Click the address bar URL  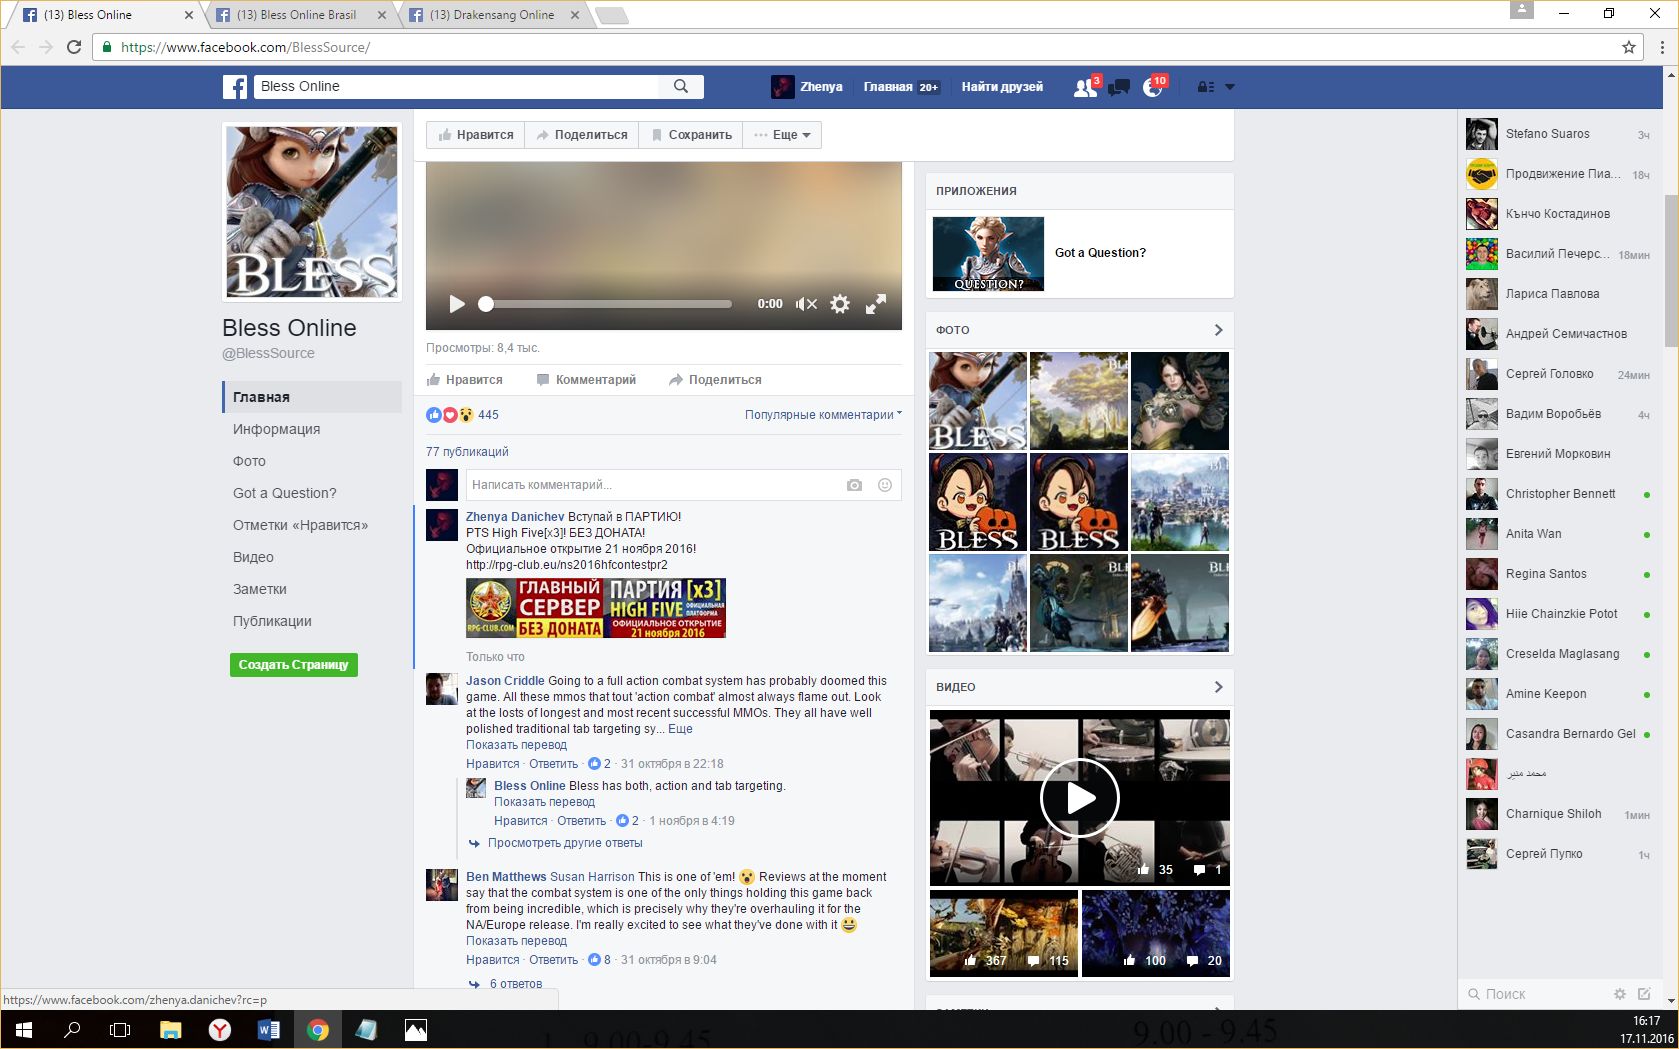point(245,47)
